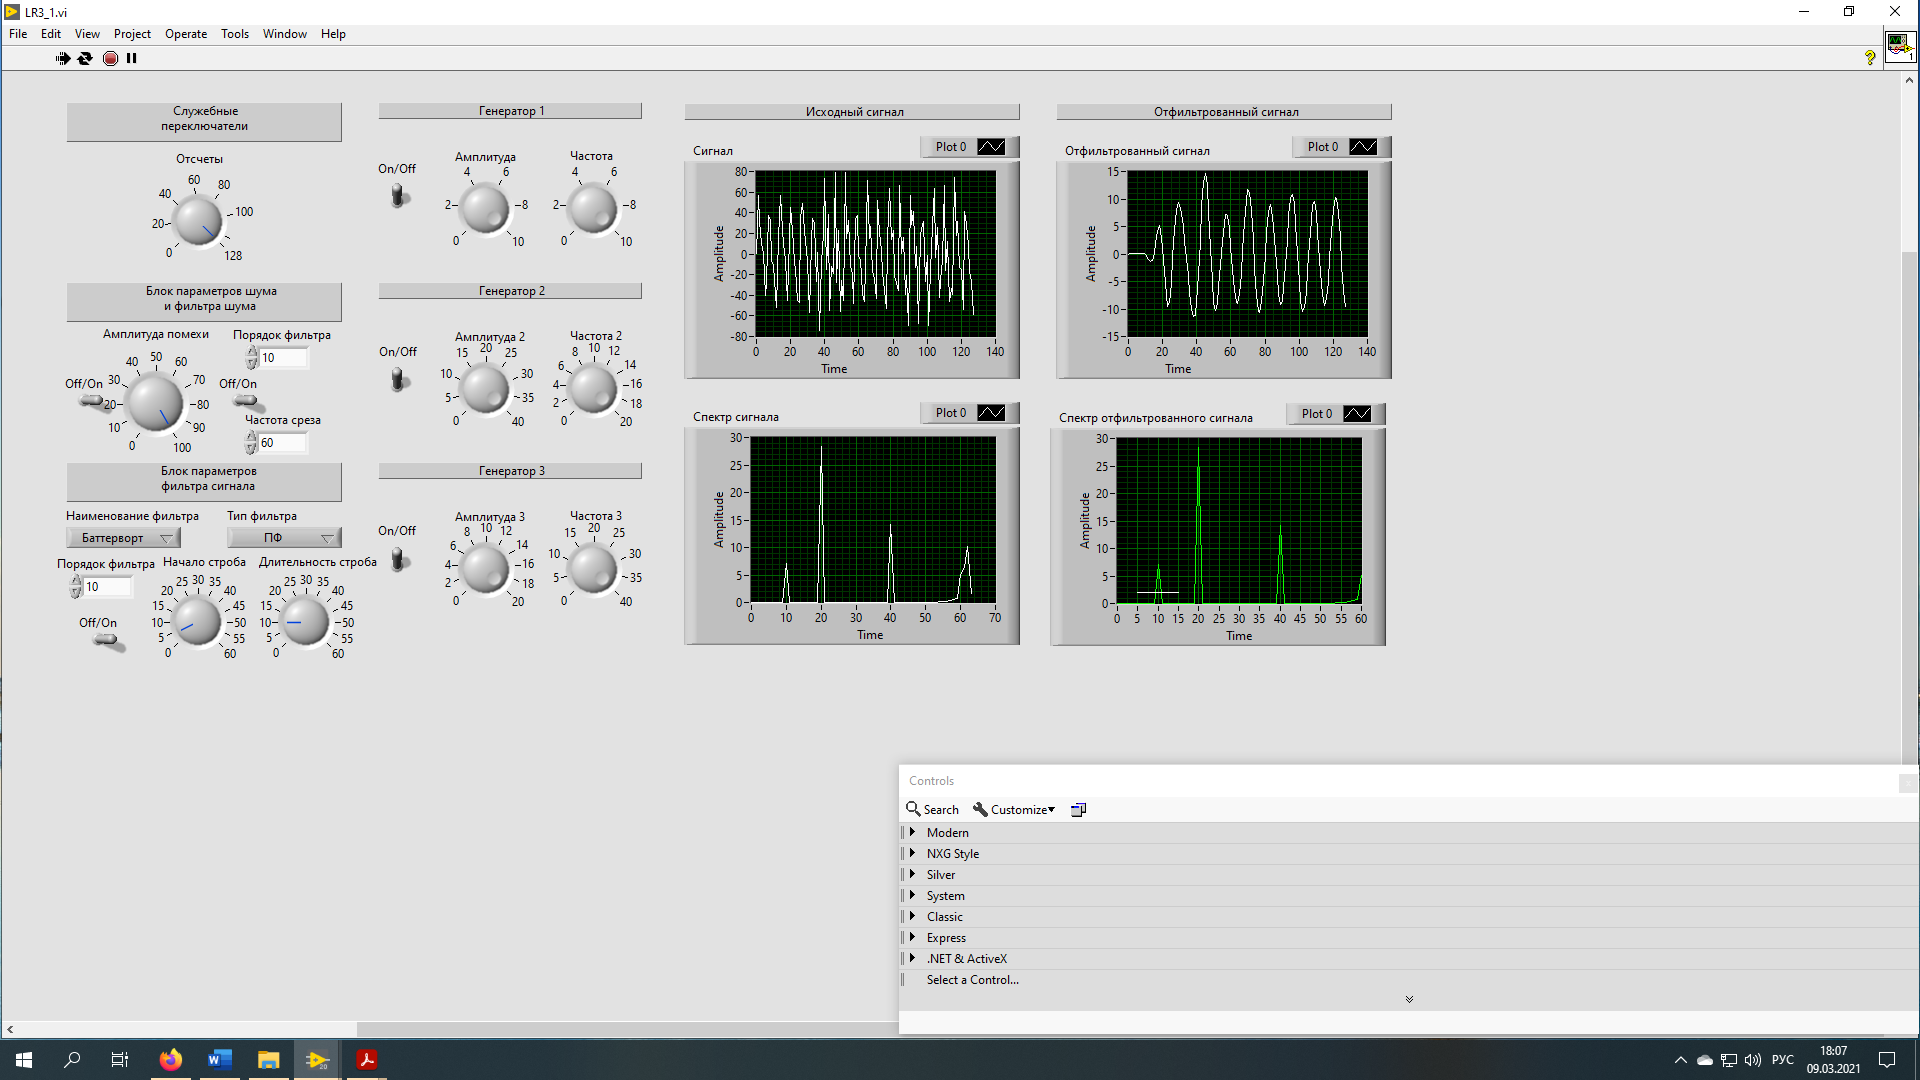The image size is (1920, 1080).
Task: Open the File menu
Action: click(18, 34)
